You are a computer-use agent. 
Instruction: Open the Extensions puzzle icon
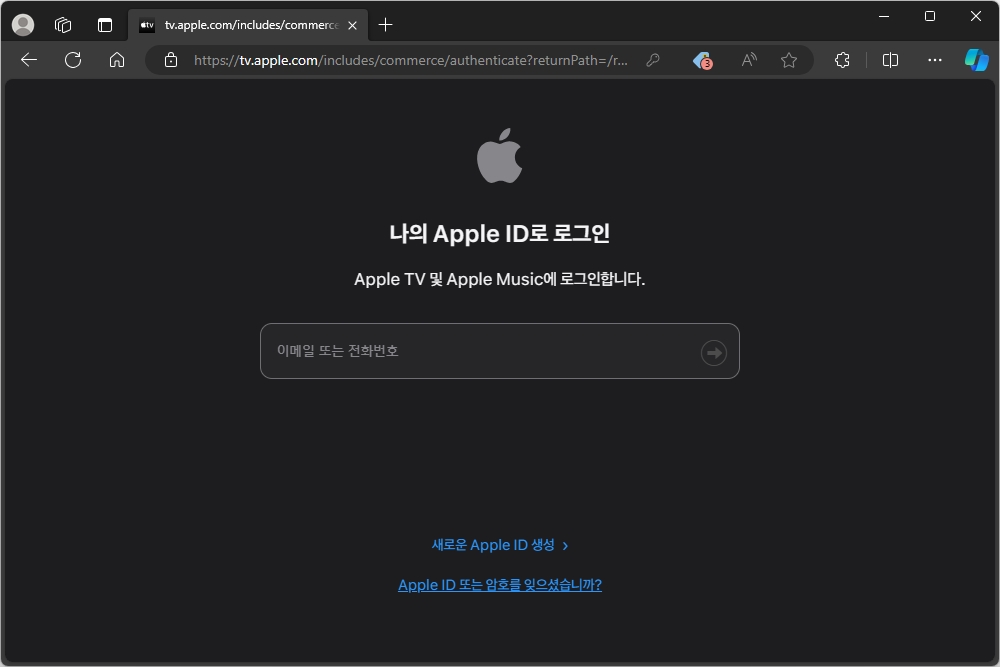842,60
